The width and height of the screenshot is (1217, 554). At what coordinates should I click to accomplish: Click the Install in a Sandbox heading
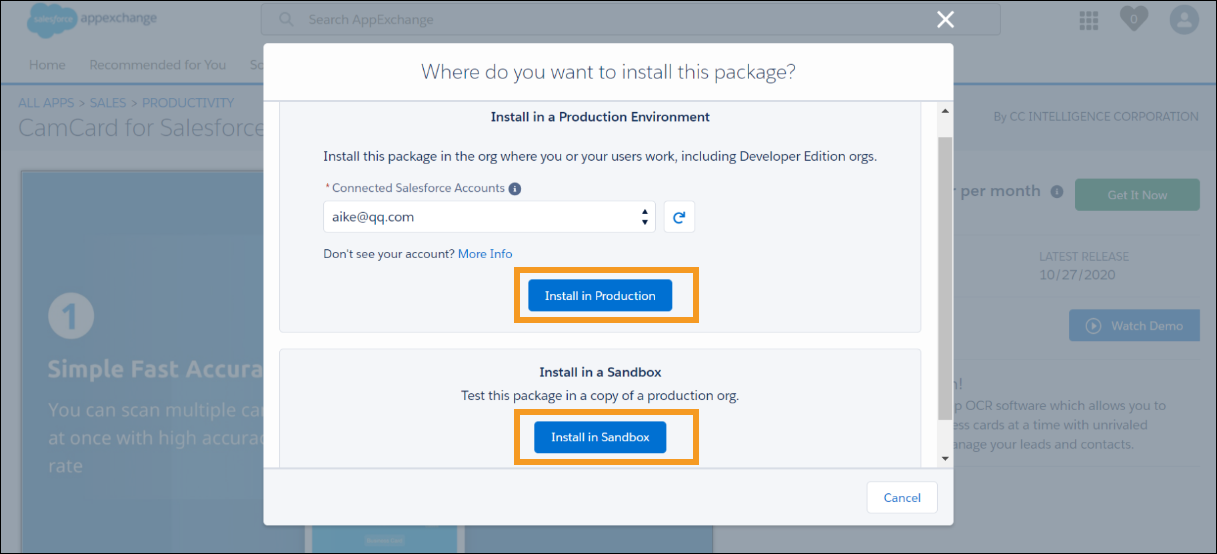tap(600, 373)
